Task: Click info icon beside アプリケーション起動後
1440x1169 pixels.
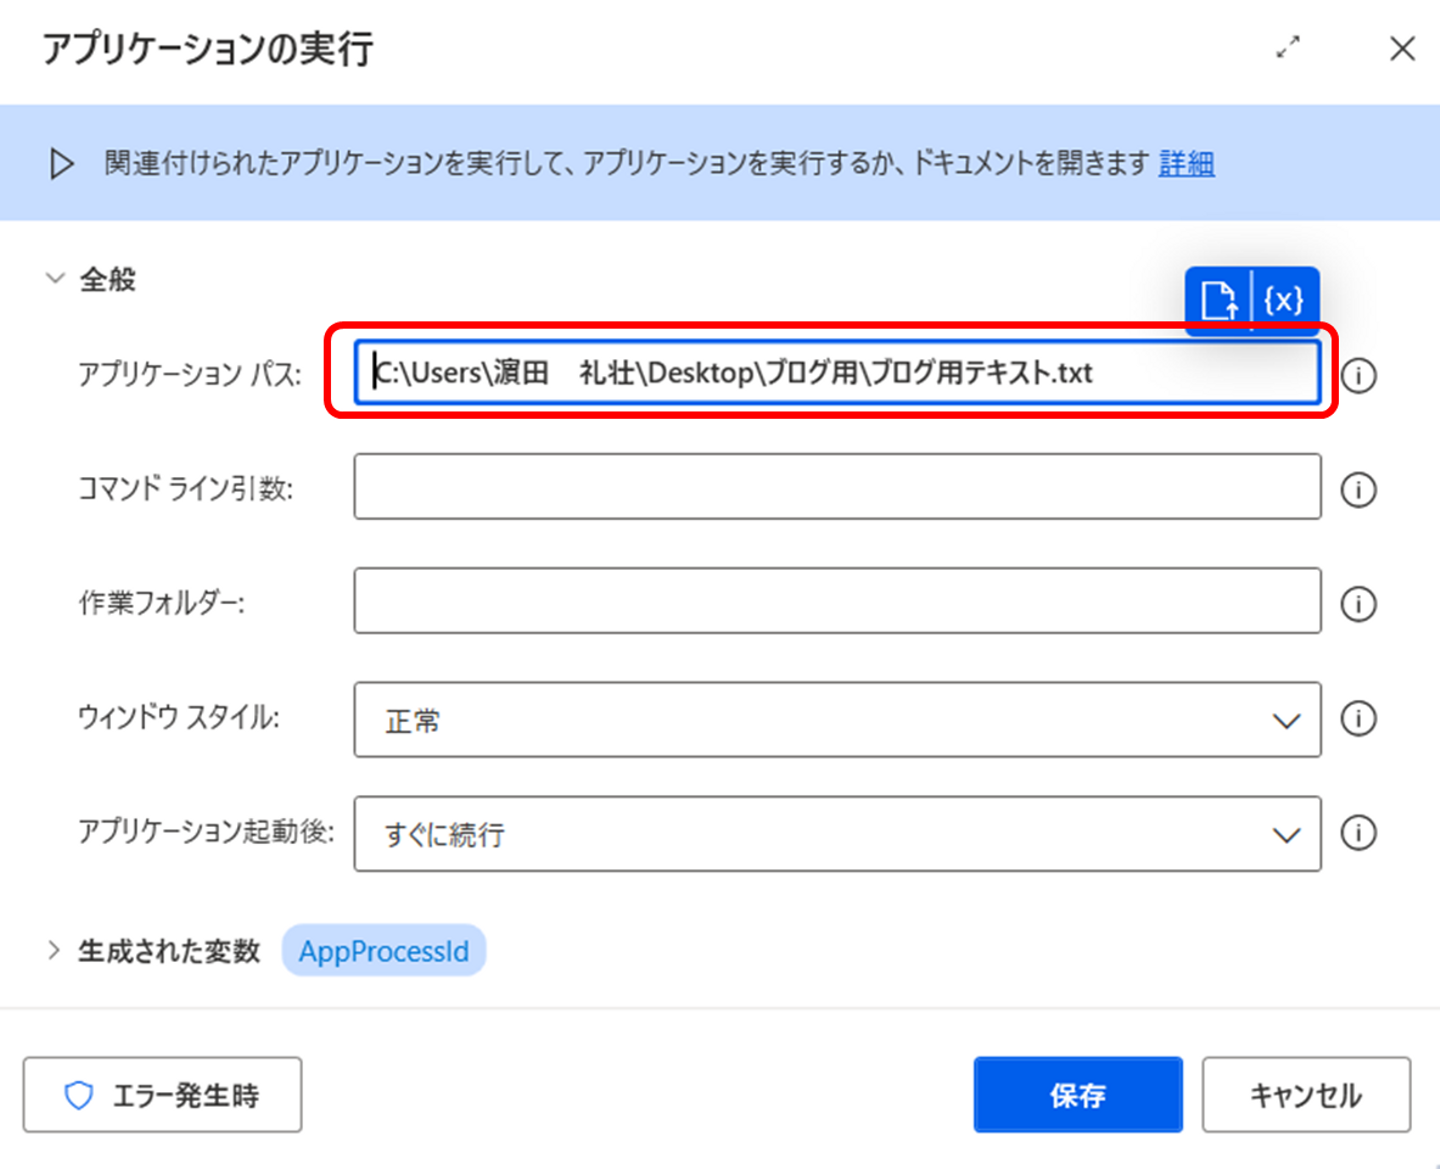Action: click(x=1358, y=833)
